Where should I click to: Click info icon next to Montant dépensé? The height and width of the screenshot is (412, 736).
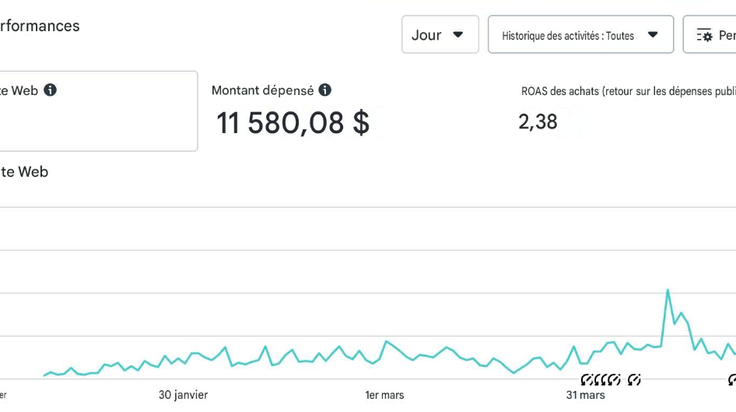click(x=325, y=90)
